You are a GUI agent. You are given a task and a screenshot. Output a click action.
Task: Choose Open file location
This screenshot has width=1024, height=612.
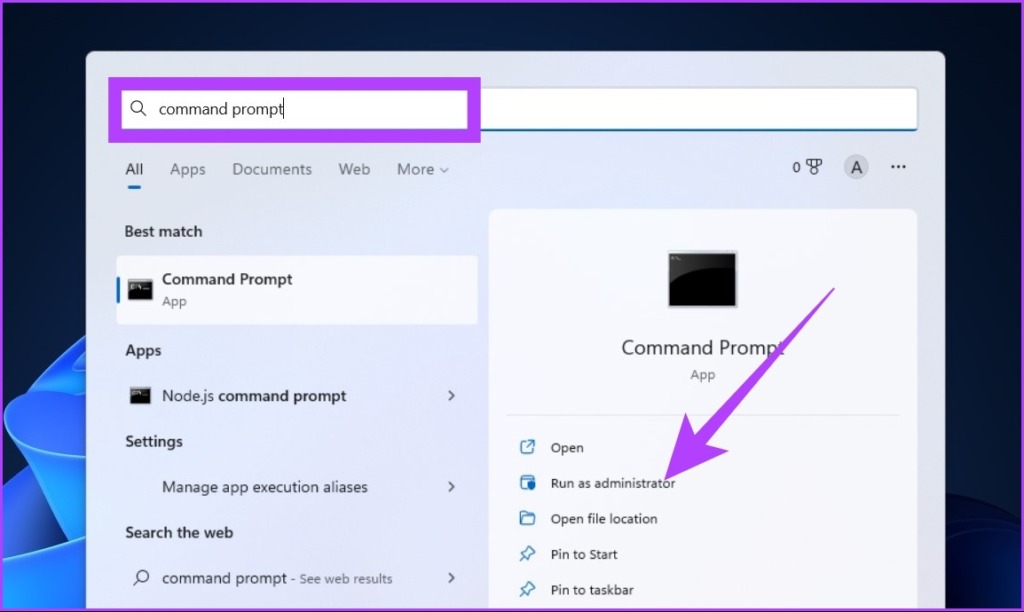click(604, 519)
